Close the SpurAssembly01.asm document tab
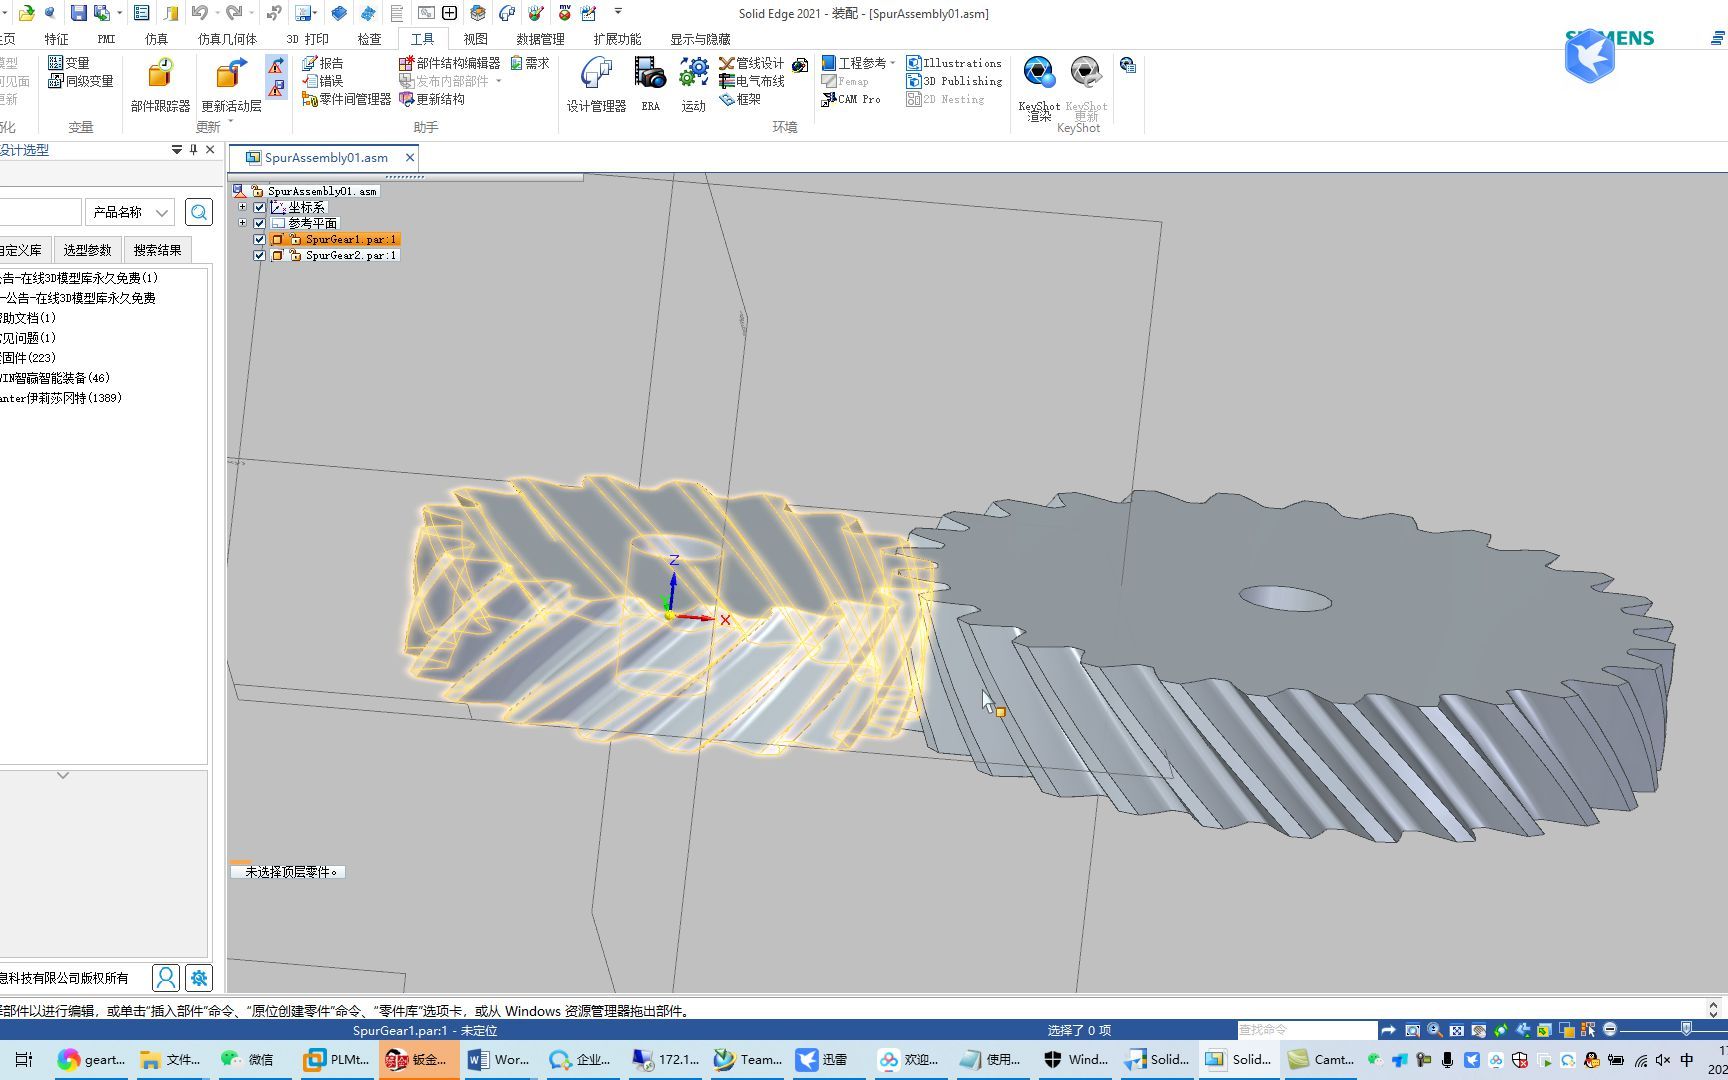This screenshot has width=1728, height=1080. click(x=409, y=157)
